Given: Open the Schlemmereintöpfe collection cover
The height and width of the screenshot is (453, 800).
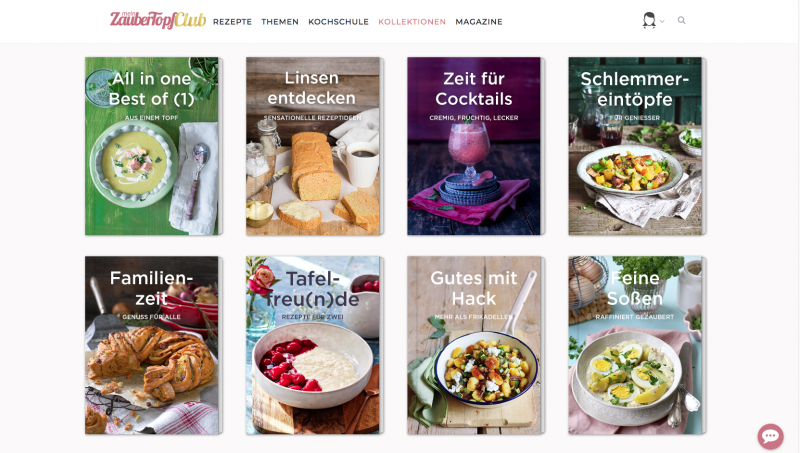Looking at the screenshot, I should tap(637, 146).
